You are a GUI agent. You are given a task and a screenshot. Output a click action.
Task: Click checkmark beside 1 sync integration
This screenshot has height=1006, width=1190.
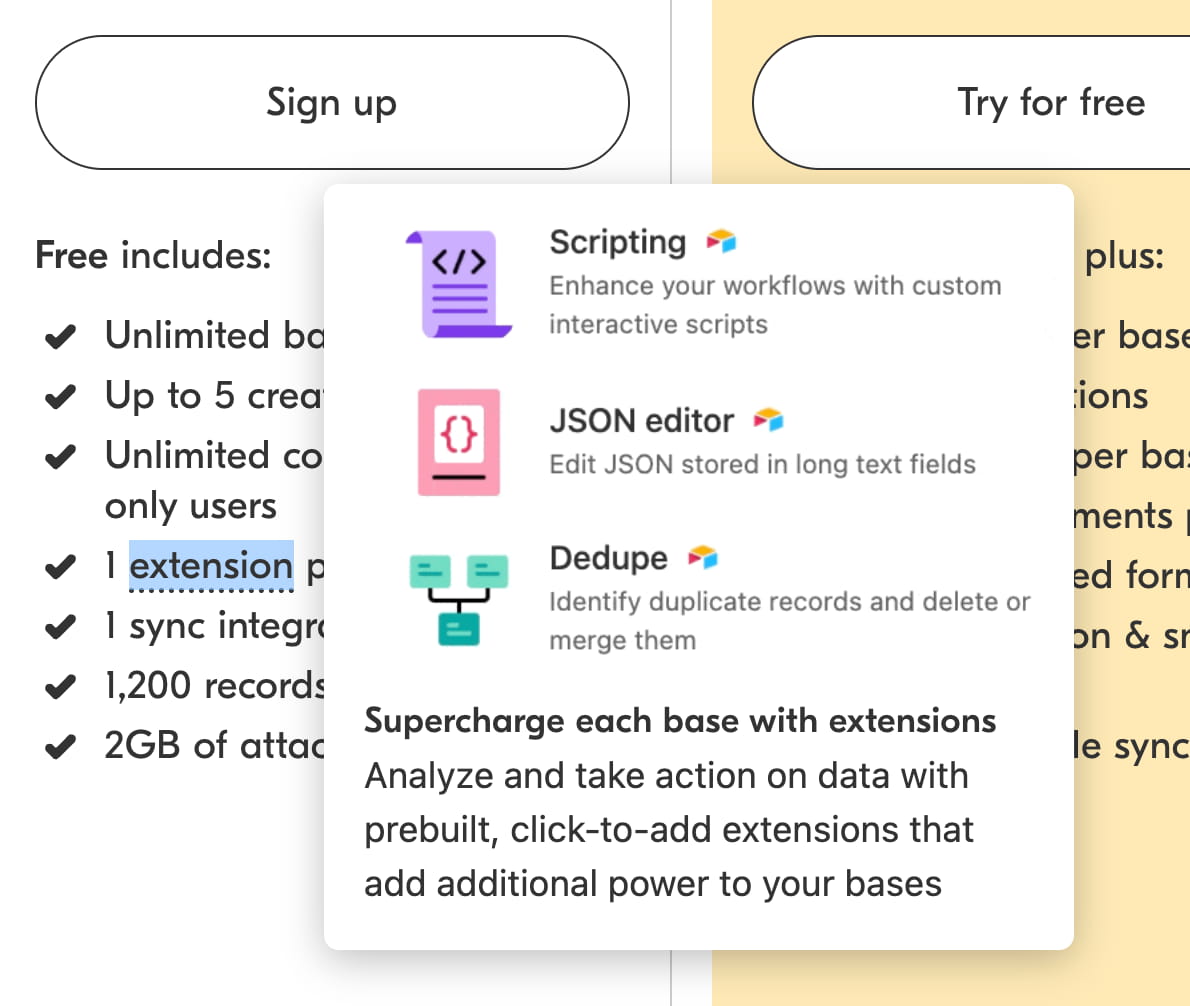pos(61,628)
